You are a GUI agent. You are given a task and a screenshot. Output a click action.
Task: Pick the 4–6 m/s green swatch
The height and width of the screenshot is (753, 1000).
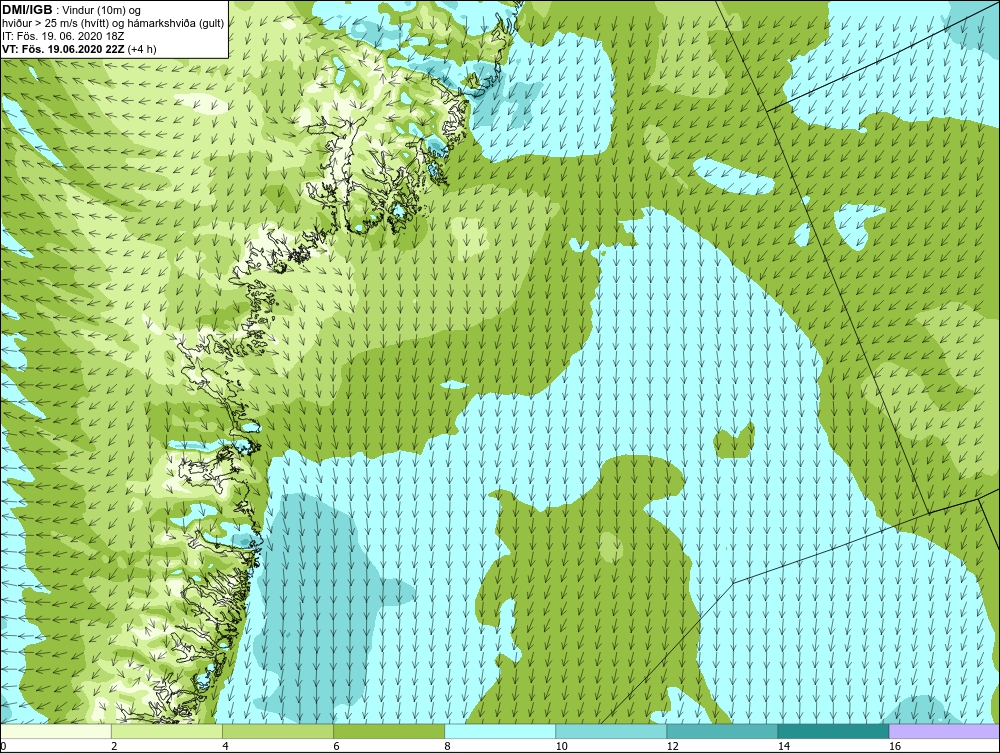[278, 731]
